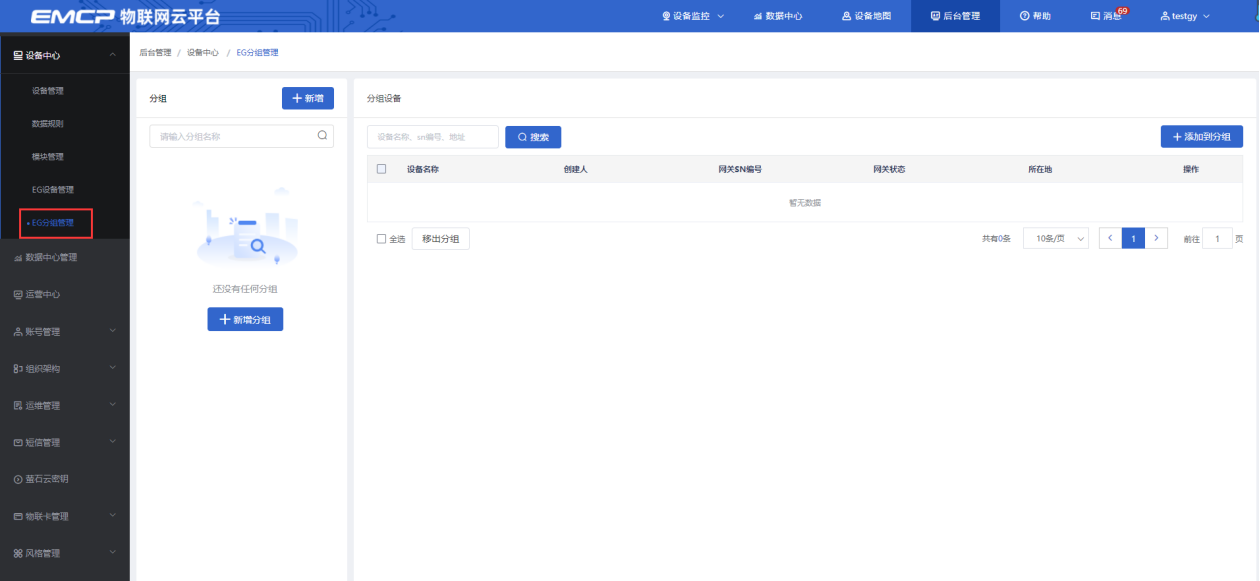Click the 网关SN编号 column header
The width and height of the screenshot is (1260, 581).
(740, 169)
